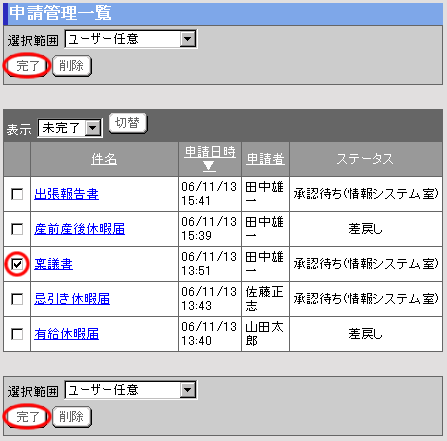Check the 出張報告書 row checkbox
This screenshot has height=441, width=447.
[17, 194]
